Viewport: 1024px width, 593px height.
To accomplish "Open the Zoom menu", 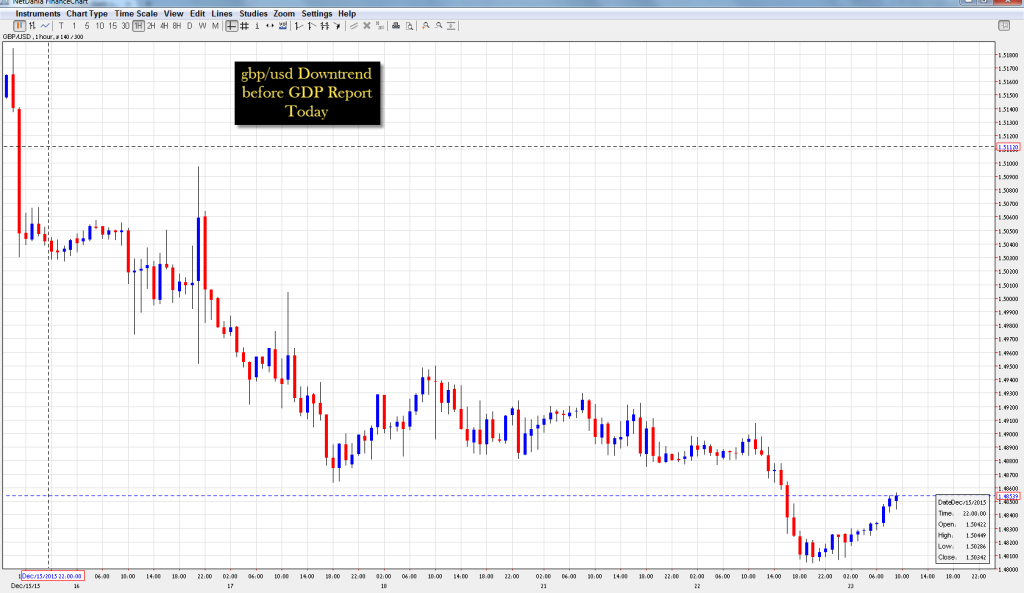I will [284, 14].
